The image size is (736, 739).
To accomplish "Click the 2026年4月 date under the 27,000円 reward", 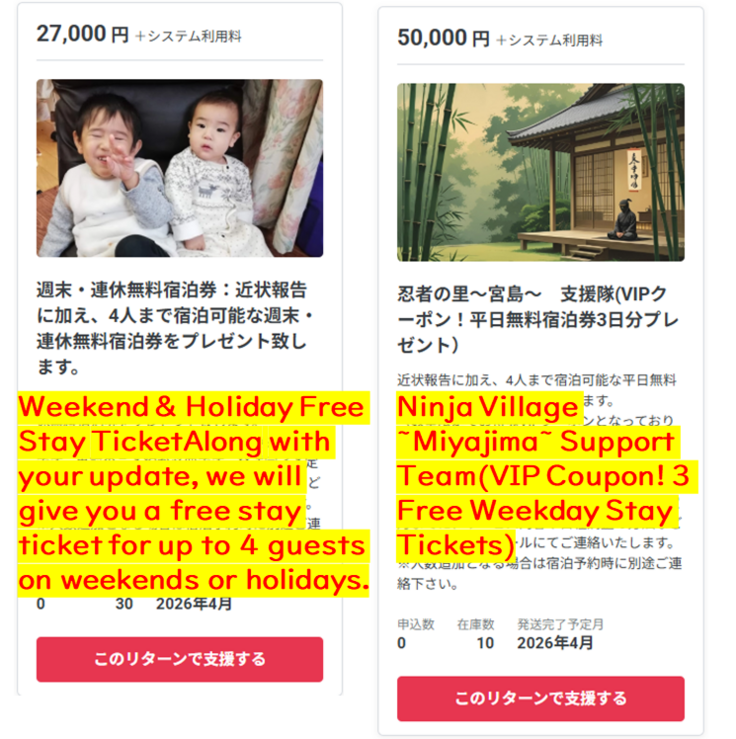I will (194, 604).
